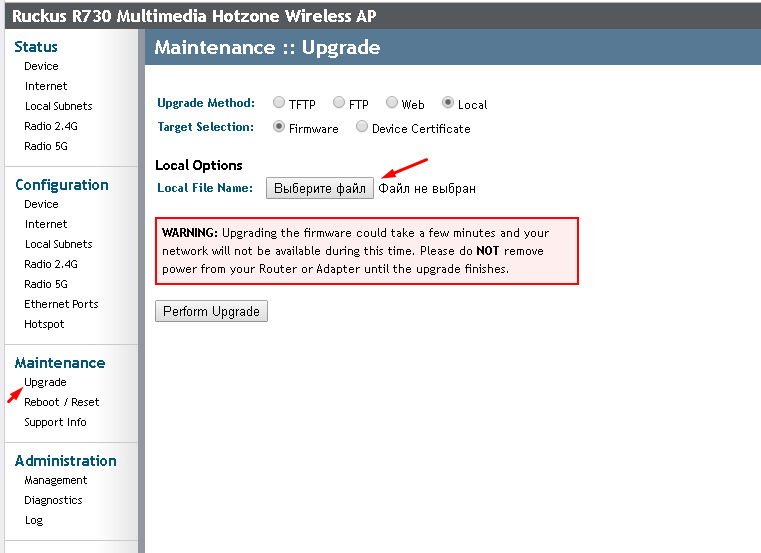Open Local Subnets under Status section
The width and height of the screenshot is (761, 553).
tap(59, 106)
